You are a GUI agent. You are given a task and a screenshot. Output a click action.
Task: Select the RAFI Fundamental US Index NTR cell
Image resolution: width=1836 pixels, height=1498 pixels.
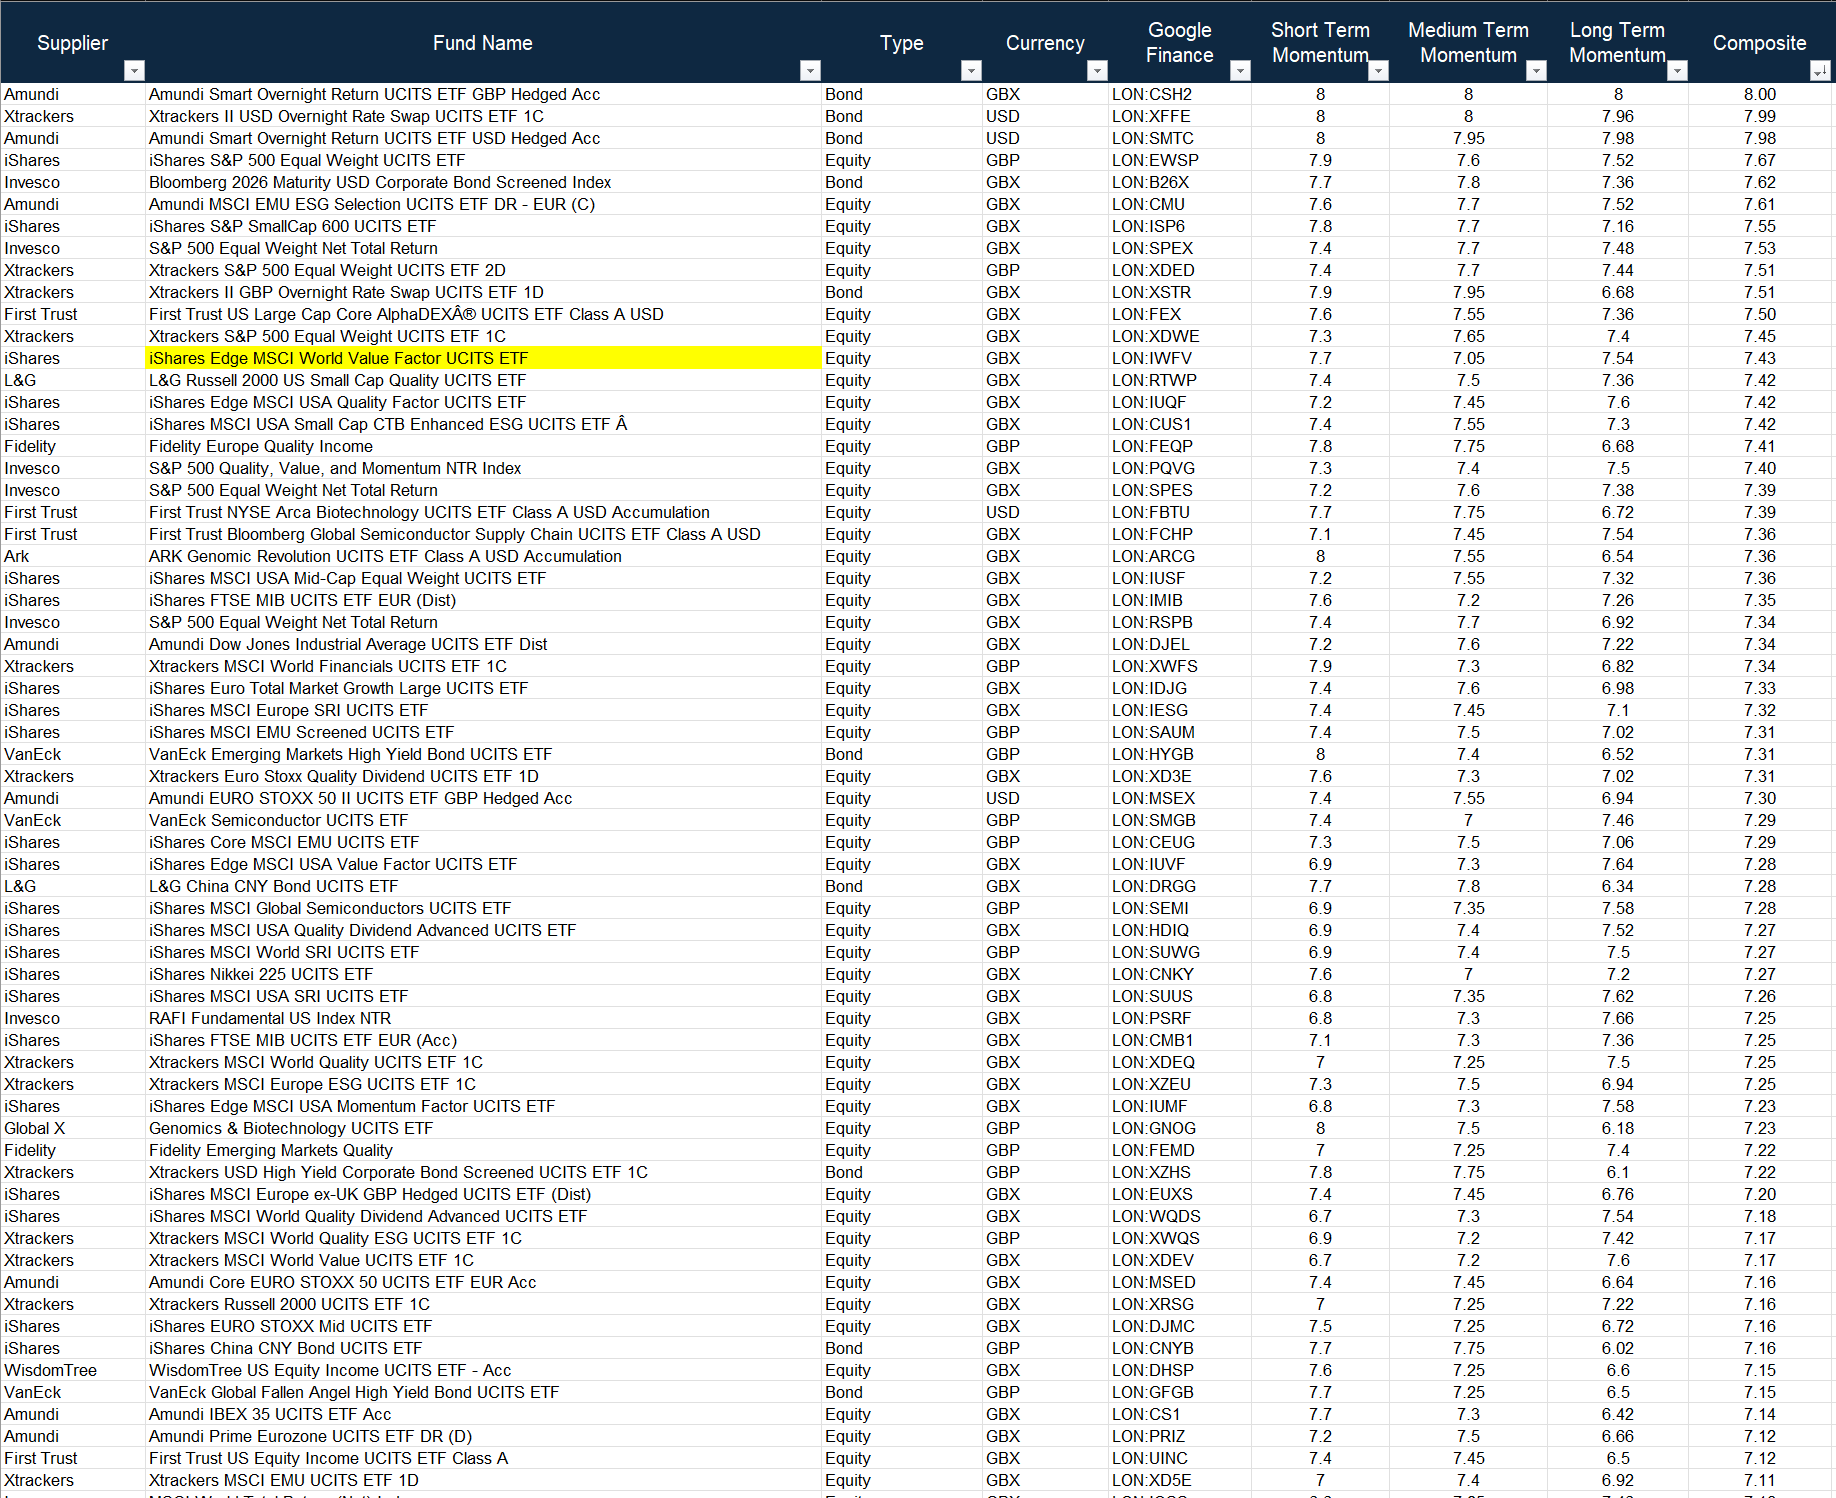483,1018
